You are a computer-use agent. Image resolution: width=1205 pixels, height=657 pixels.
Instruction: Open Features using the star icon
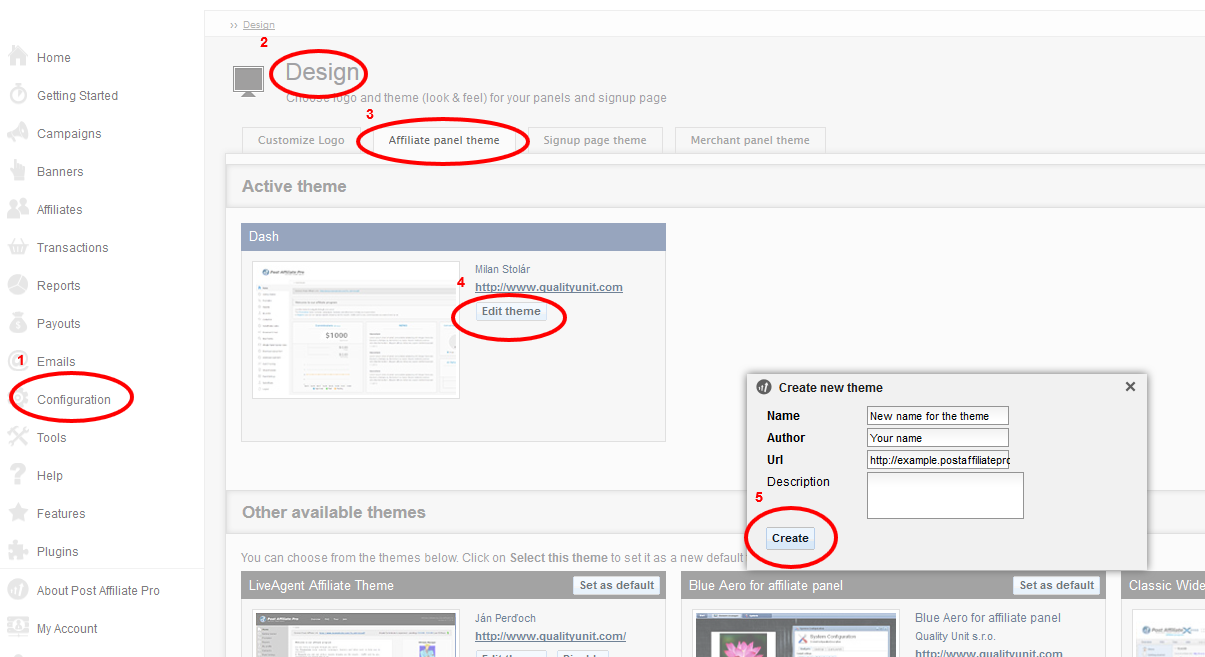(17, 513)
